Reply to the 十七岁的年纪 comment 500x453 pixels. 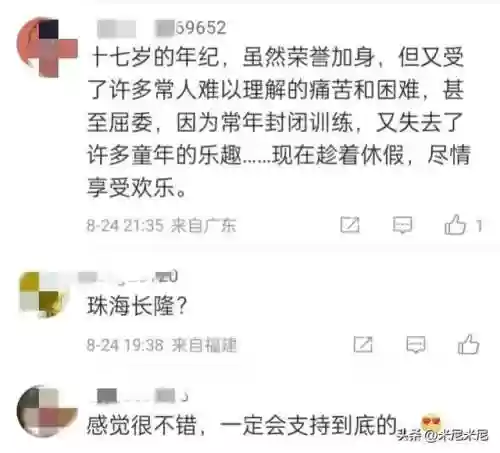pos(402,225)
